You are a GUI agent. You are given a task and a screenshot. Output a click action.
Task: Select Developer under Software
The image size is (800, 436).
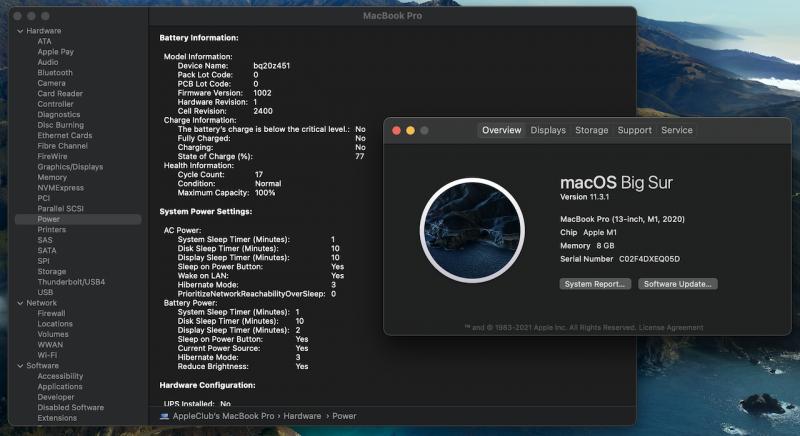click(56, 397)
